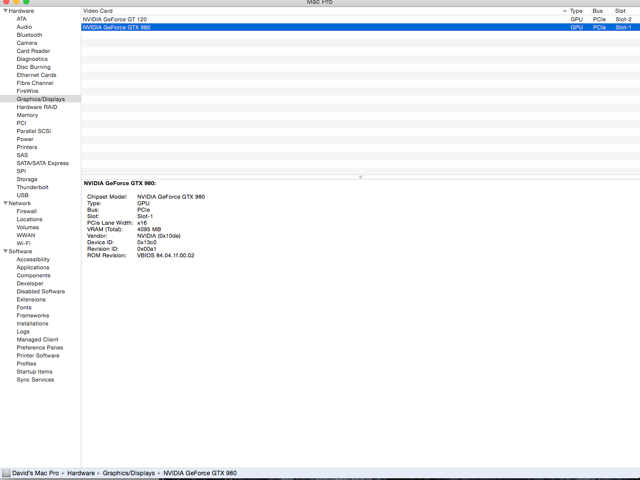Open Extensions software list
Viewport: 640px width, 480px height.
pyautogui.click(x=31, y=299)
